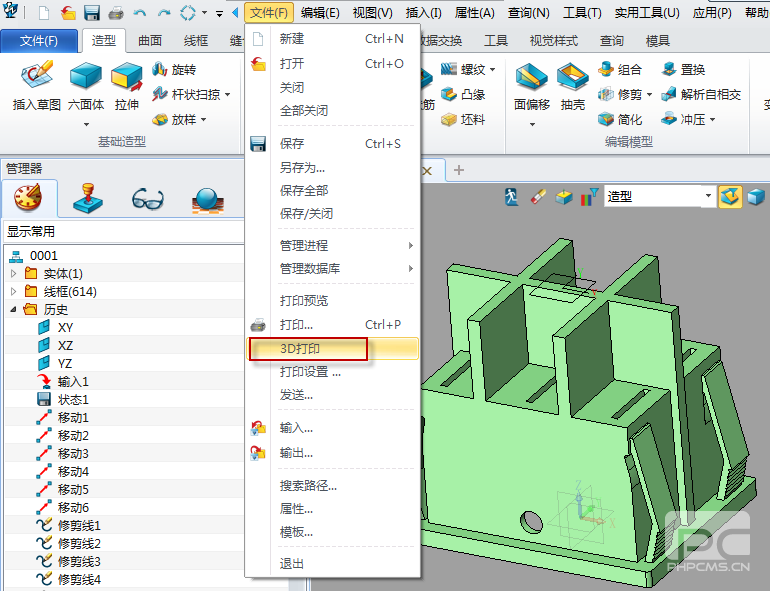Choose 3D打印 from the File menu
This screenshot has height=591, width=770.
pyautogui.click(x=307, y=350)
